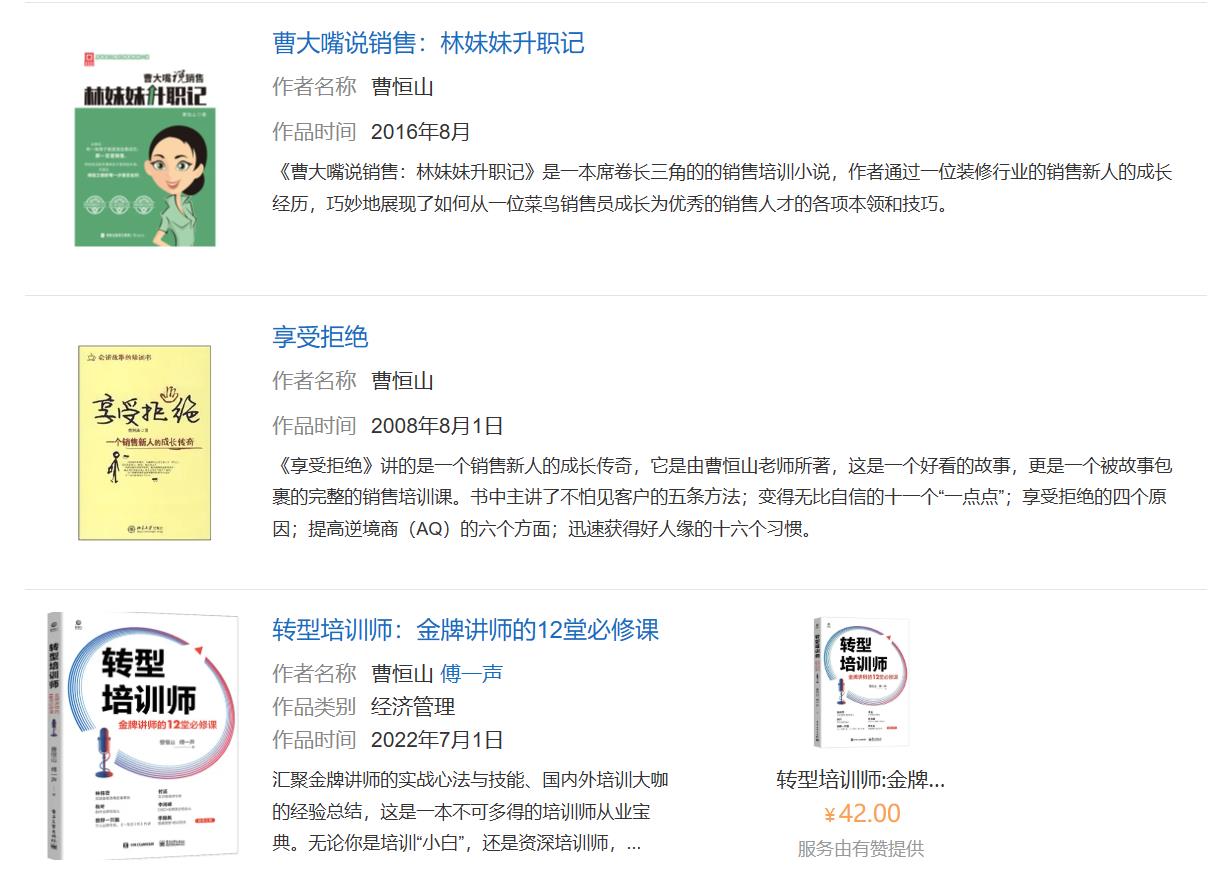Image resolution: width=1214 pixels, height=894 pixels.
Task: Click the yellow 享受拒绝 book cover
Action: (145, 443)
